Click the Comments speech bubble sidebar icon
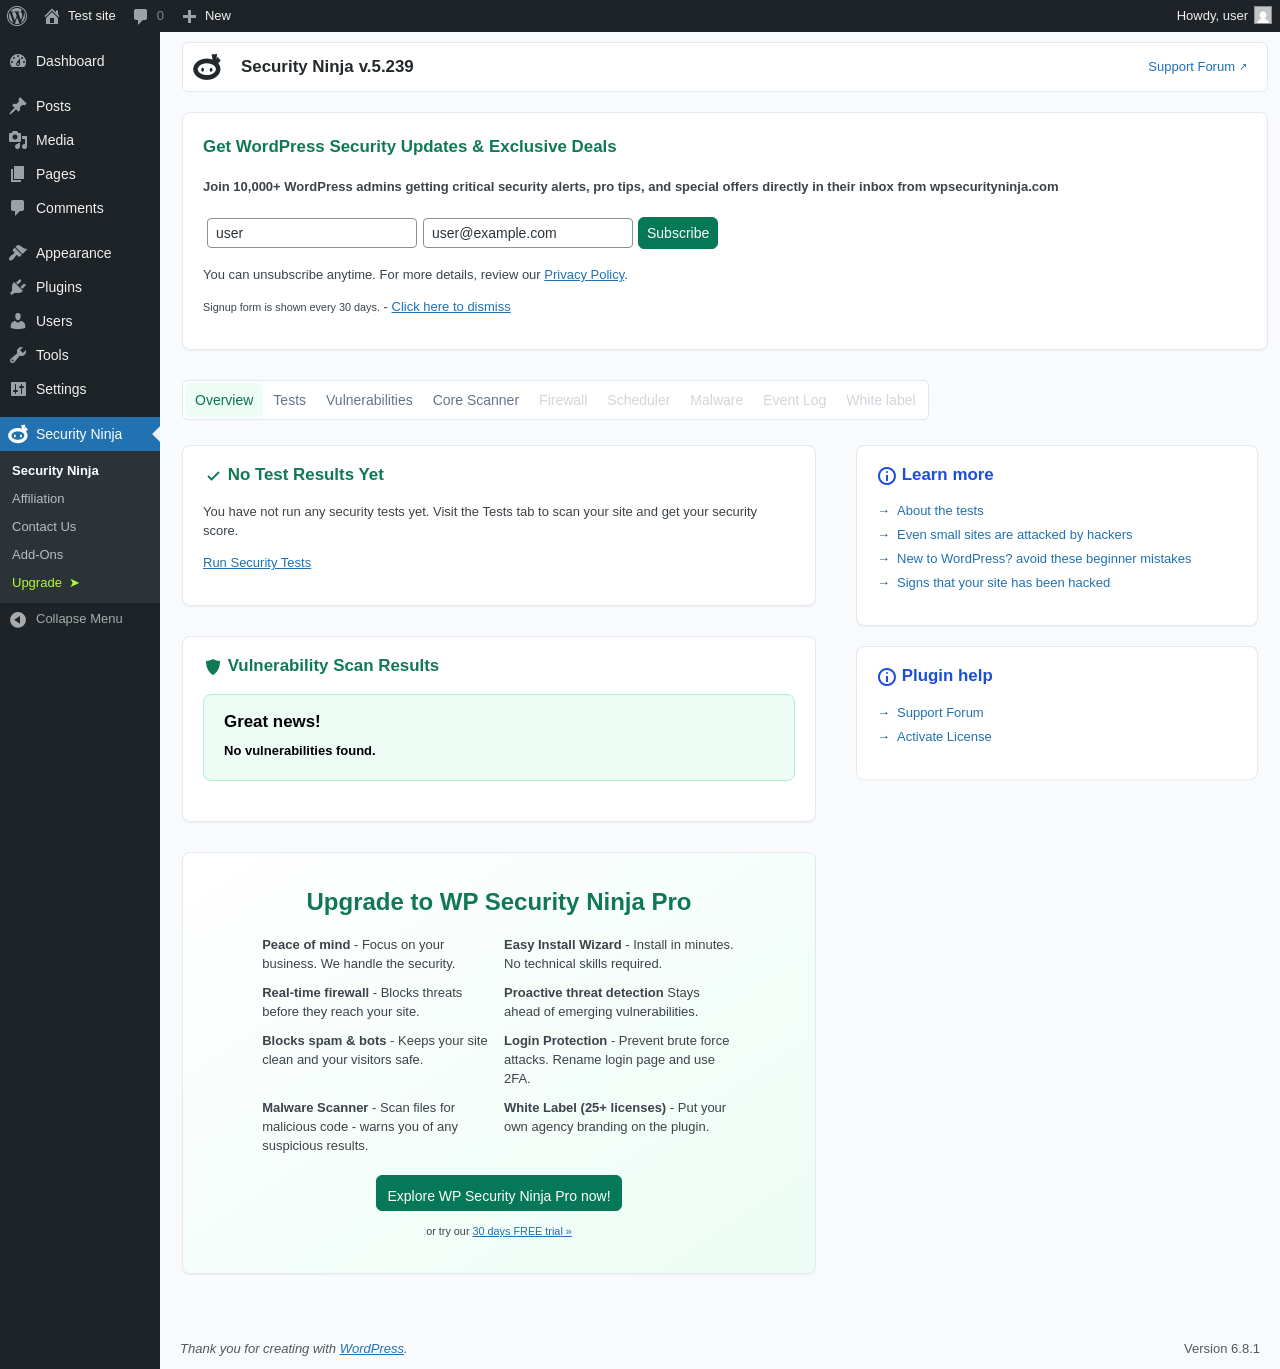This screenshot has width=1280, height=1369. 18,208
